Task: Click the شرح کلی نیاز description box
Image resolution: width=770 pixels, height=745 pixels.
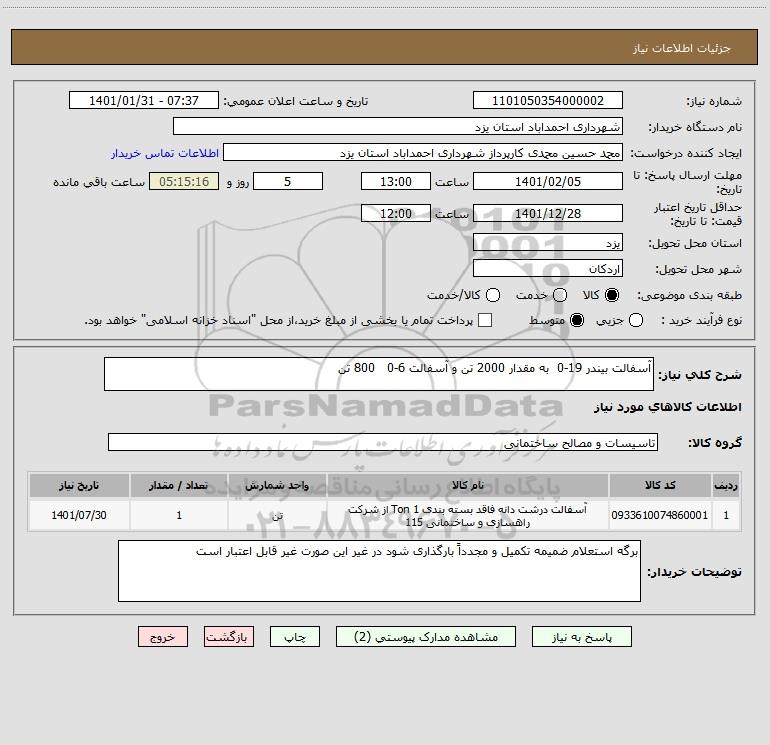Action: [379, 374]
